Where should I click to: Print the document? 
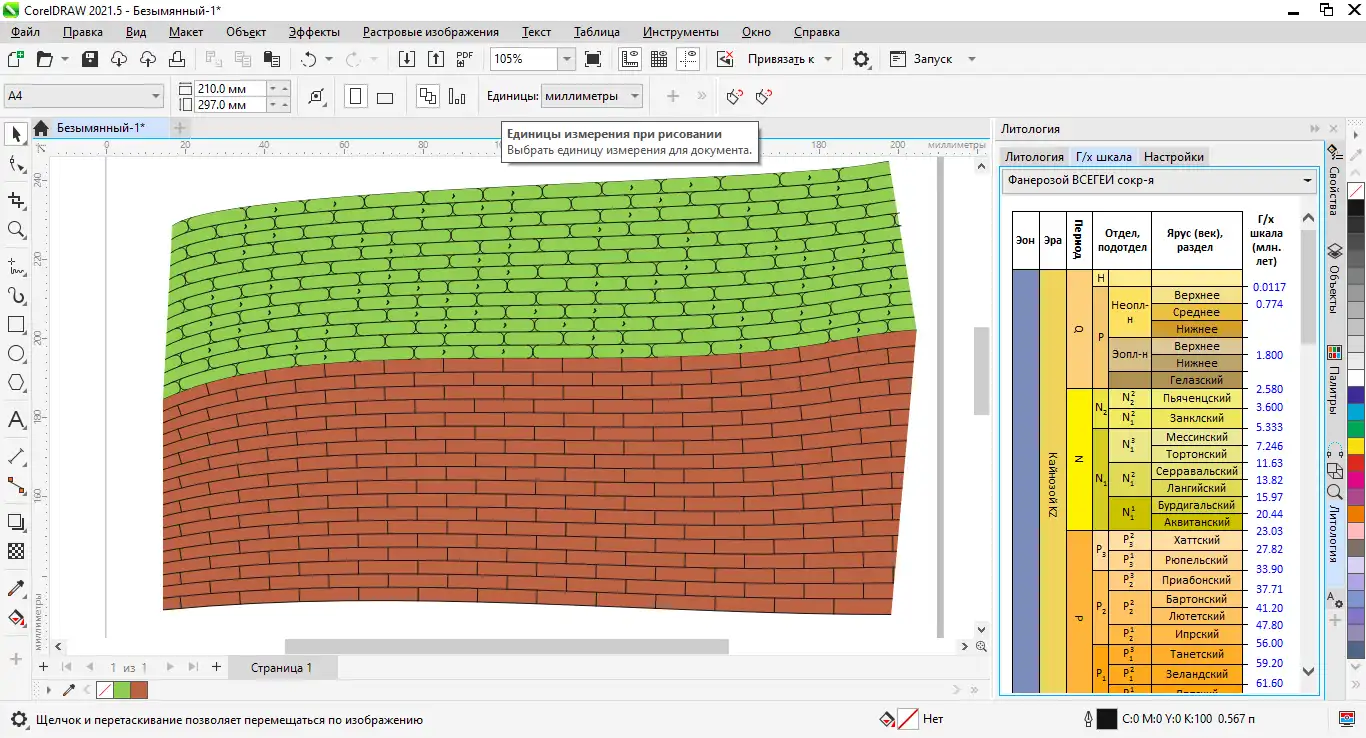pyautogui.click(x=177, y=59)
